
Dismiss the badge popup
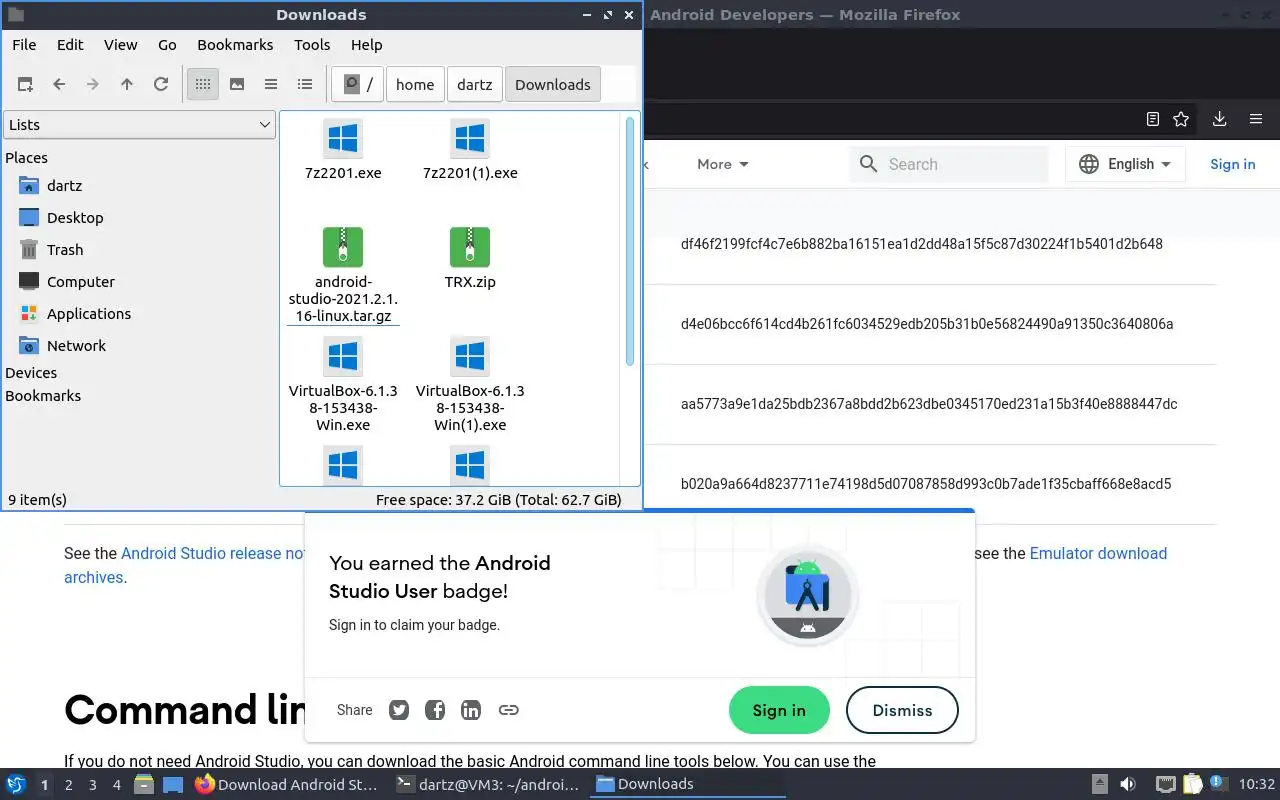[x=902, y=710]
